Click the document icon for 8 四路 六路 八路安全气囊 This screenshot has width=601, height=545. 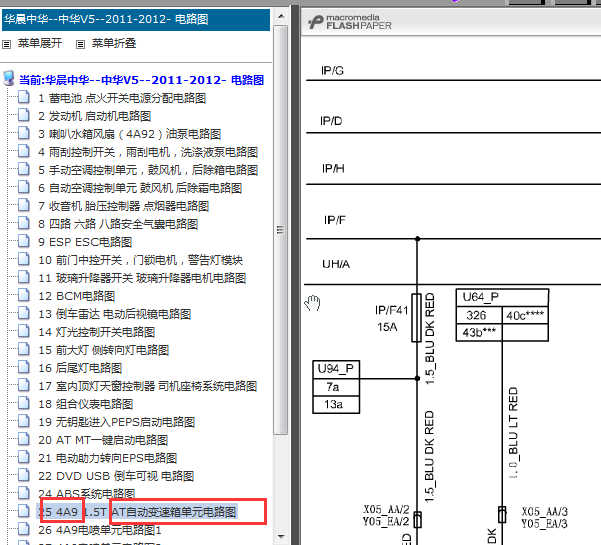pos(24,223)
